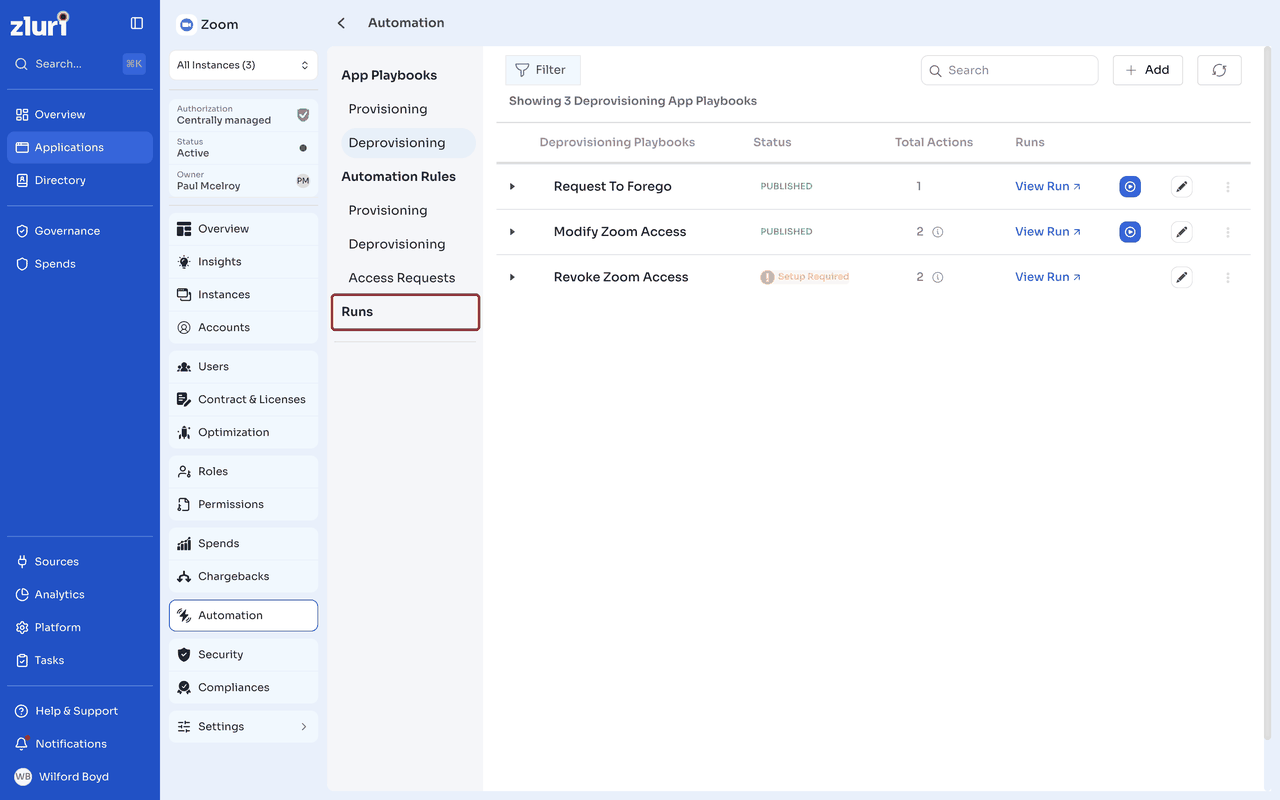Select Provisioning under App Playbooks

coord(388,109)
